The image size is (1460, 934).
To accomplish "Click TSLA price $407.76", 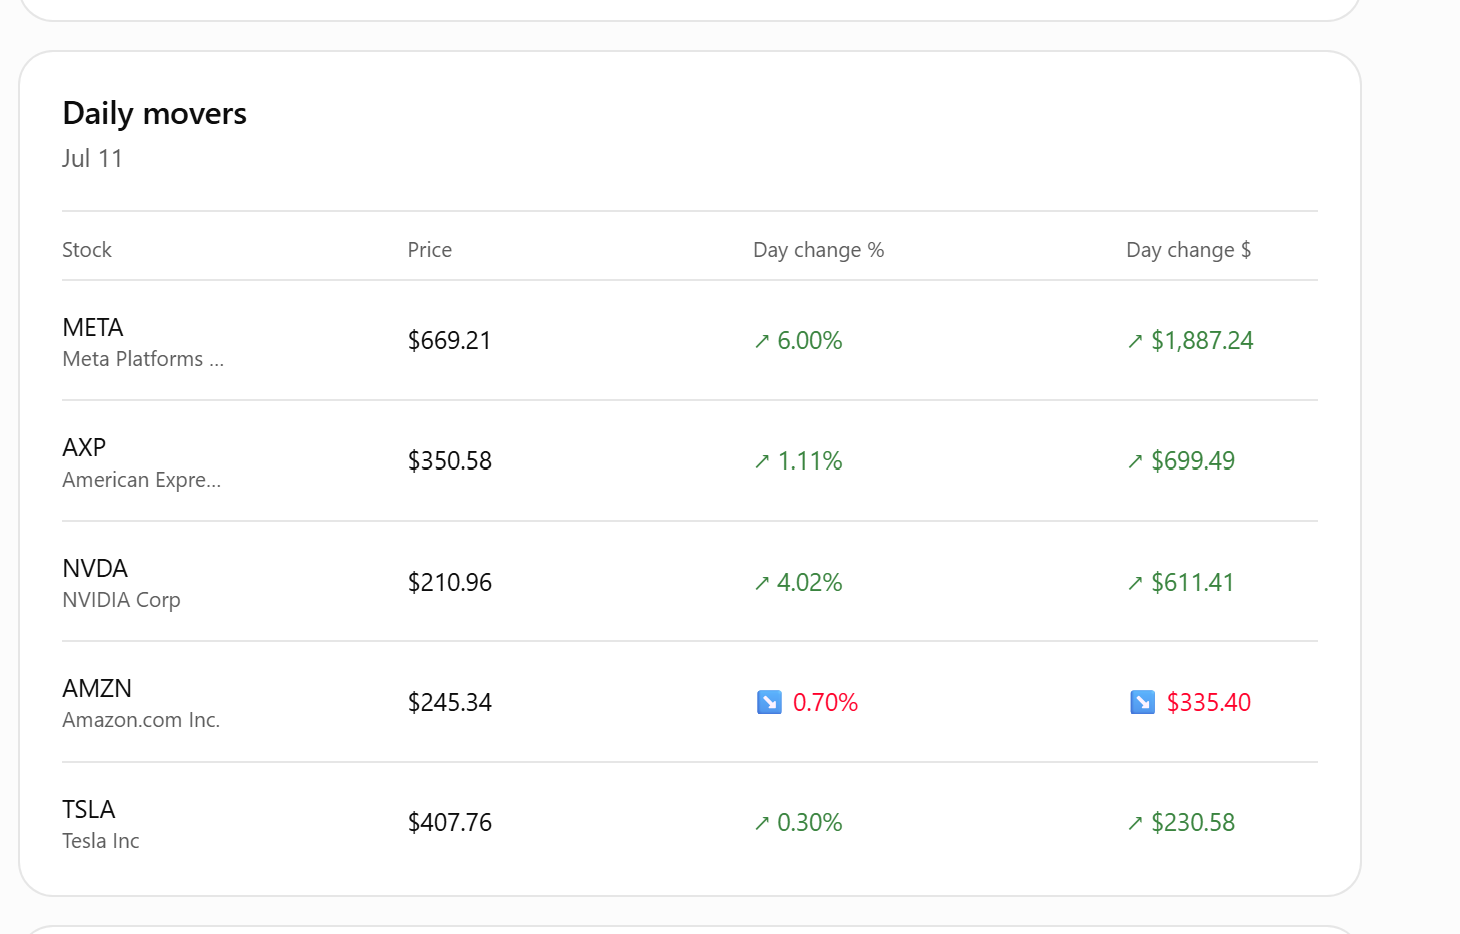I will coord(450,823).
